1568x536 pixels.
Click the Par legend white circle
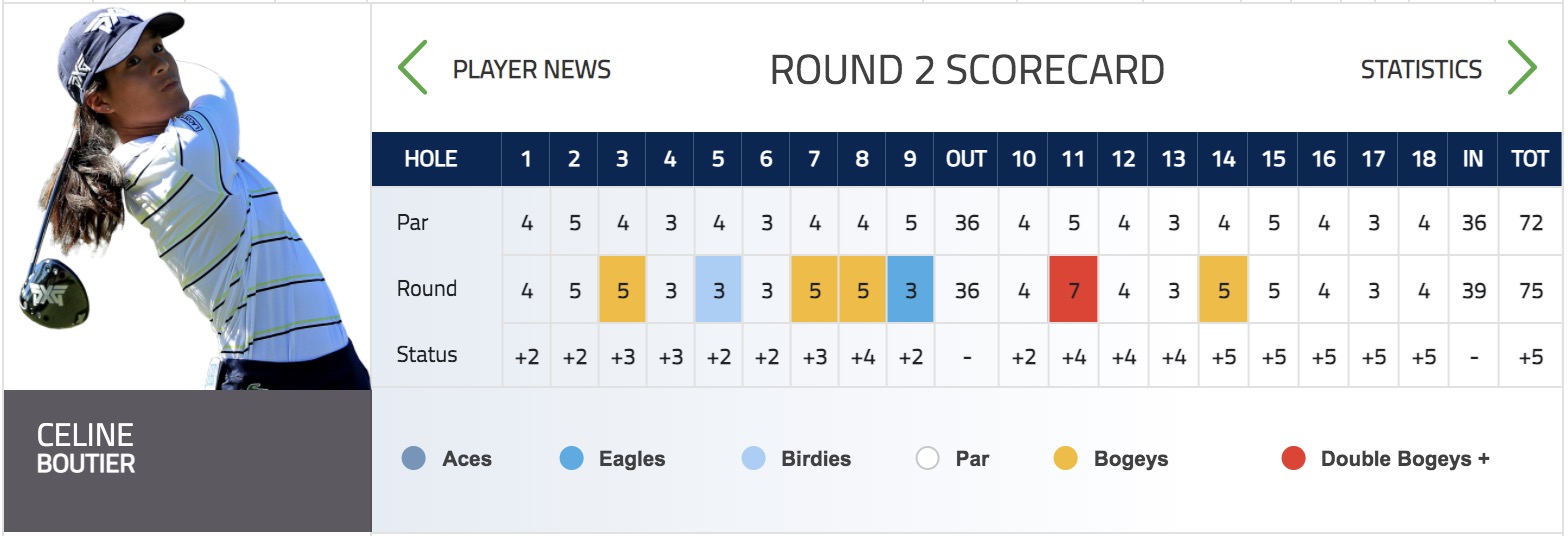(928, 459)
